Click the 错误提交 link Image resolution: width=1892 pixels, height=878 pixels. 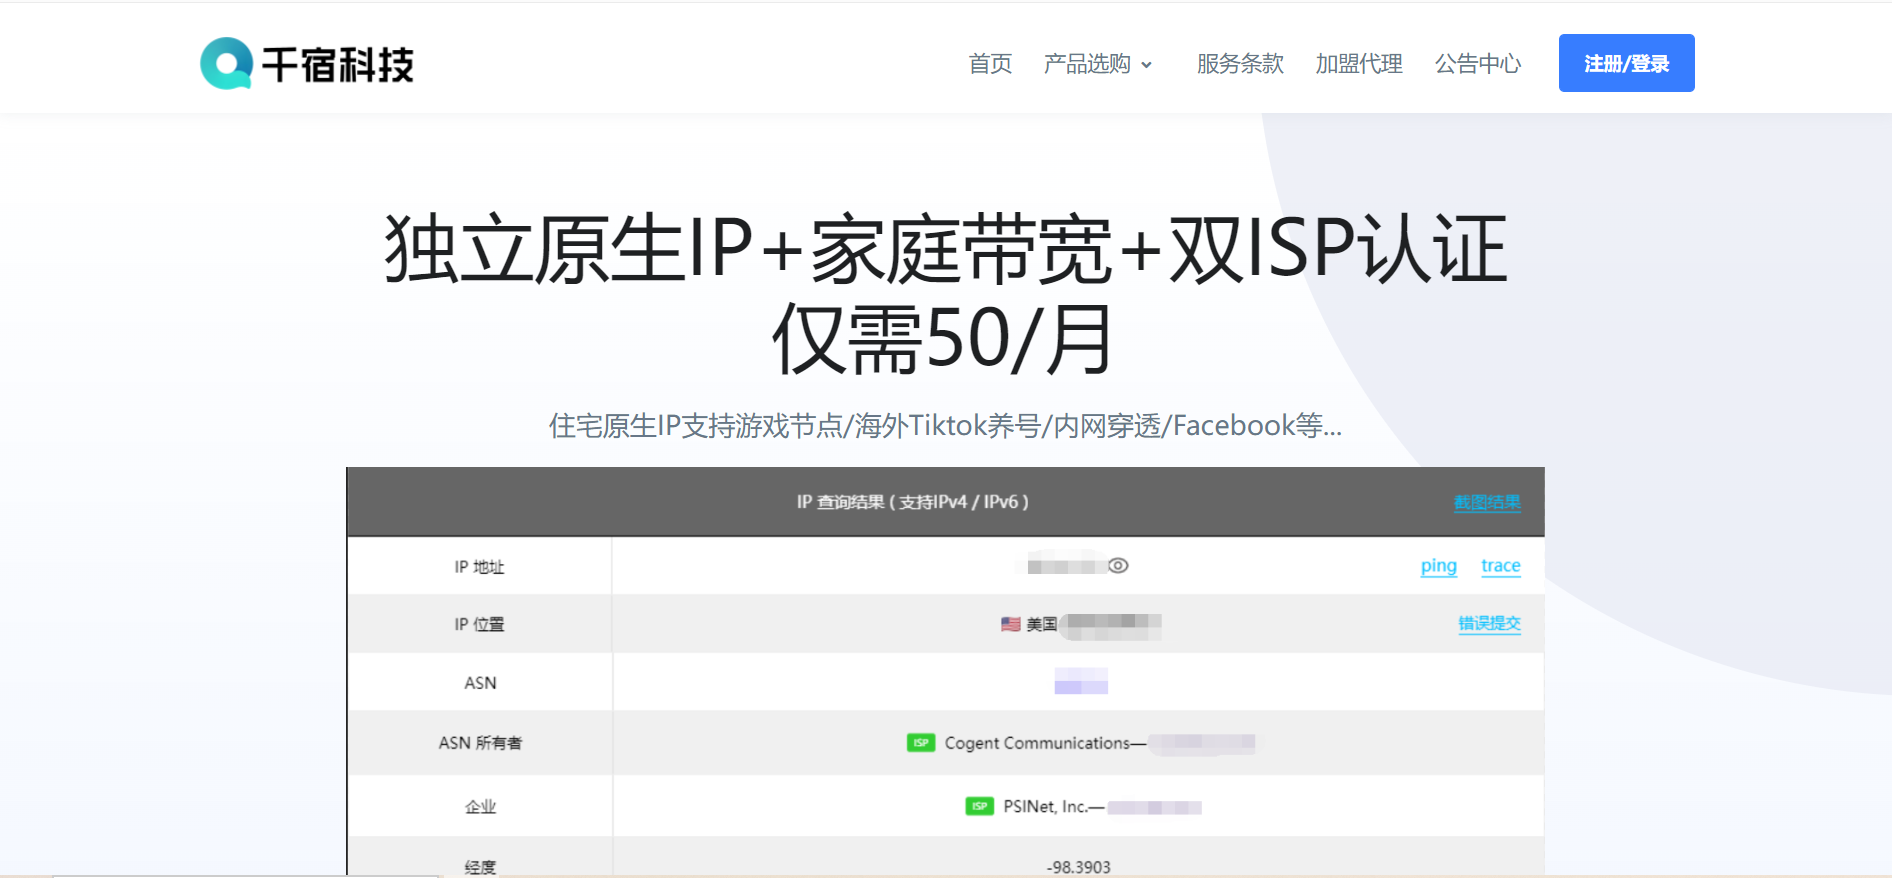tap(1489, 623)
